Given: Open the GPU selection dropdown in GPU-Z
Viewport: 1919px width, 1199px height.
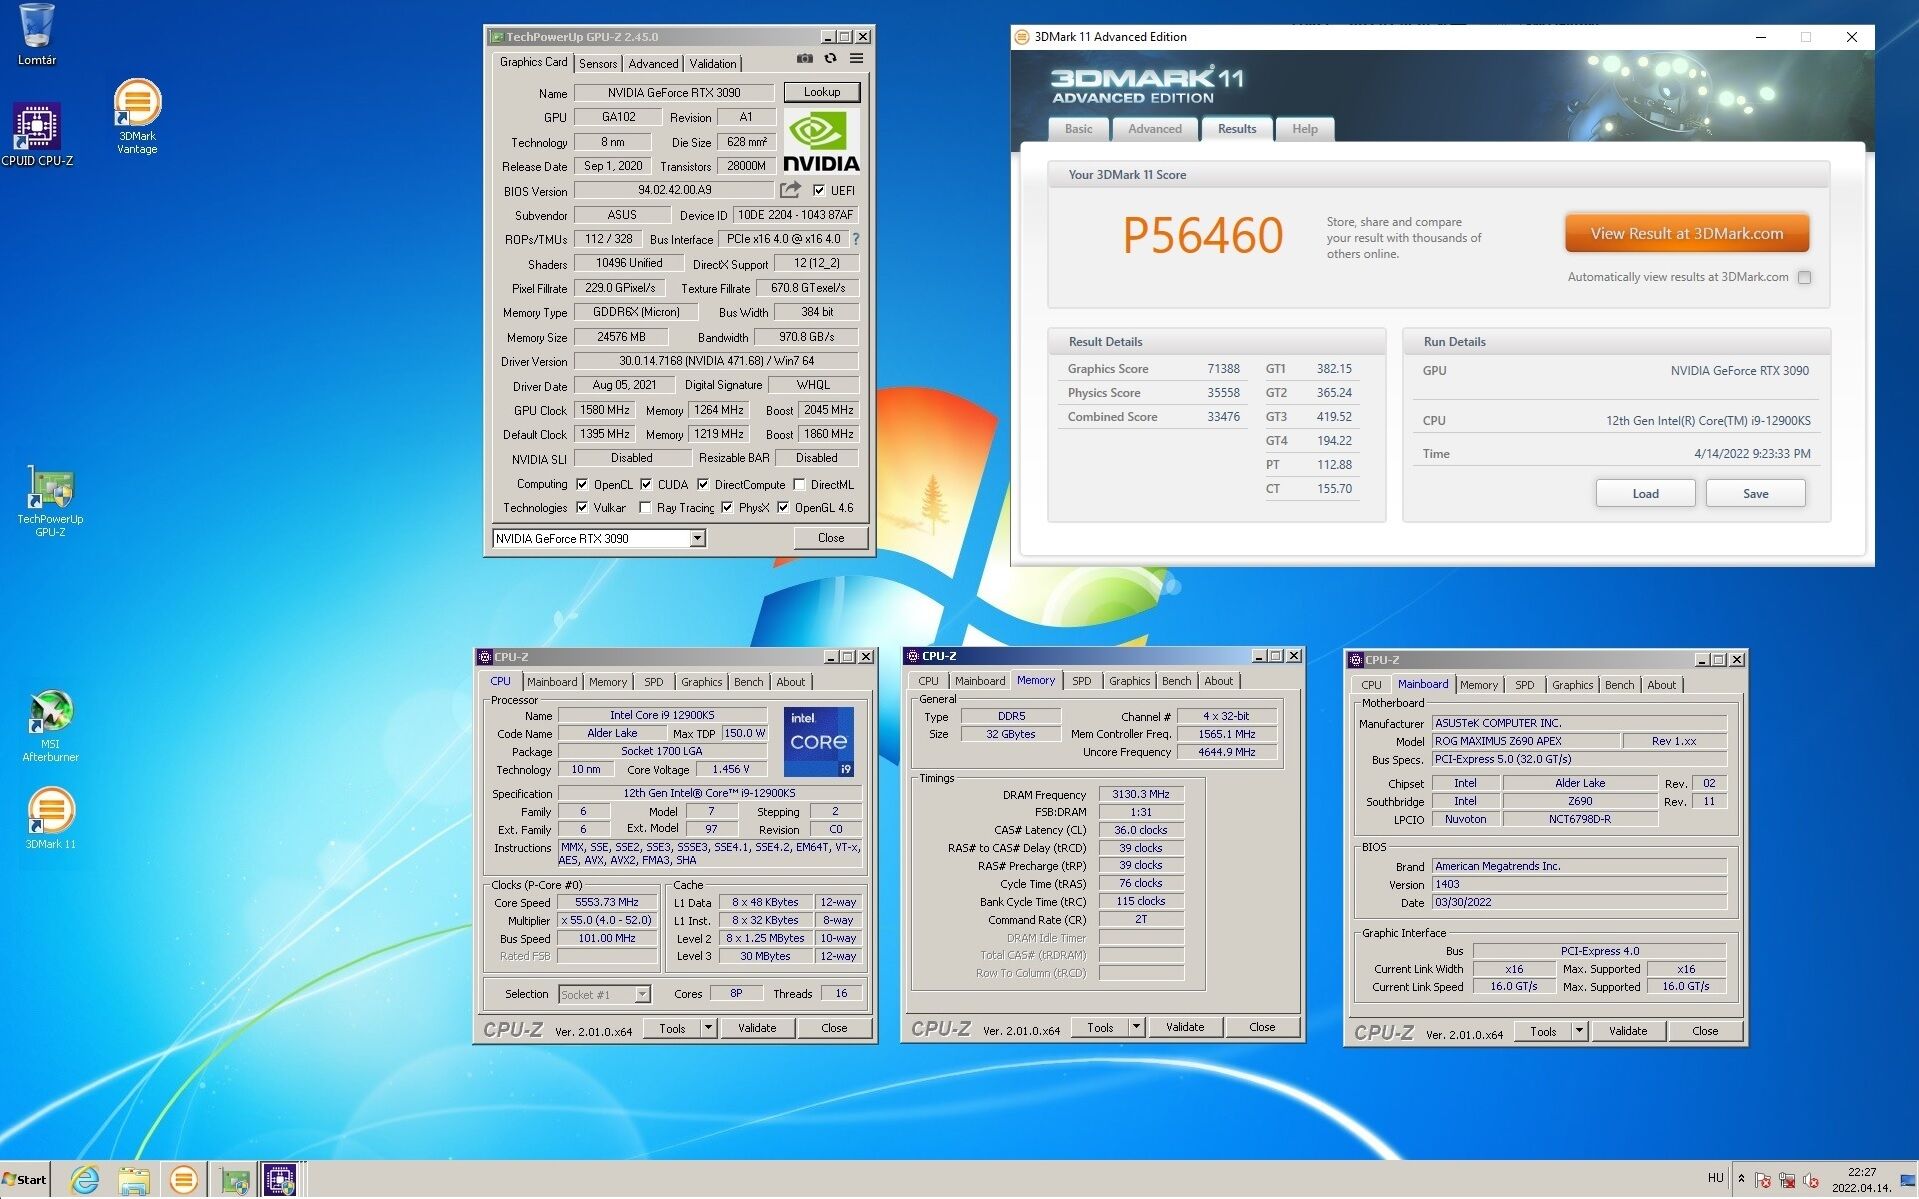Looking at the screenshot, I should point(697,538).
